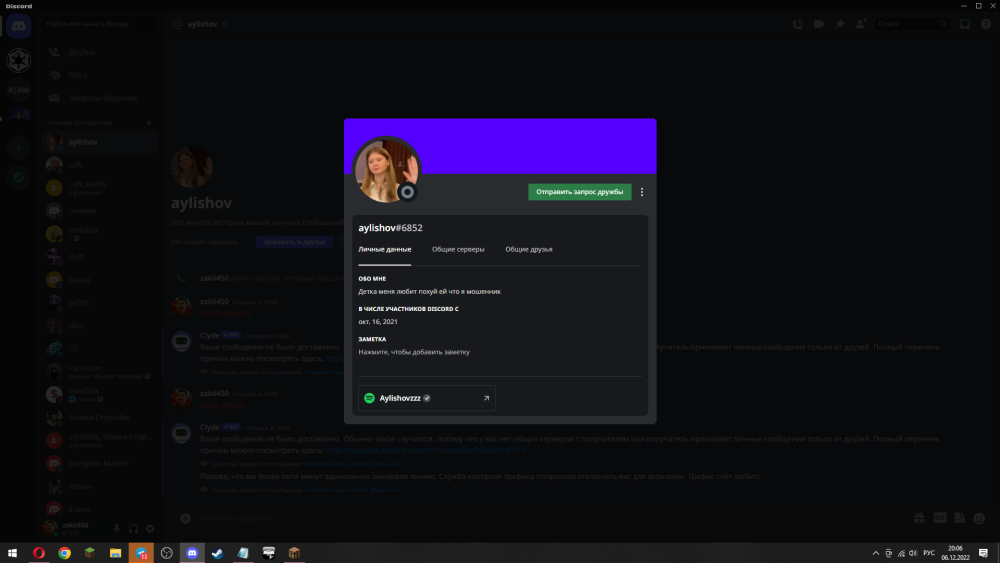Open the DM with zeFFo
Screen dimensions: 1000x563
(99, 302)
